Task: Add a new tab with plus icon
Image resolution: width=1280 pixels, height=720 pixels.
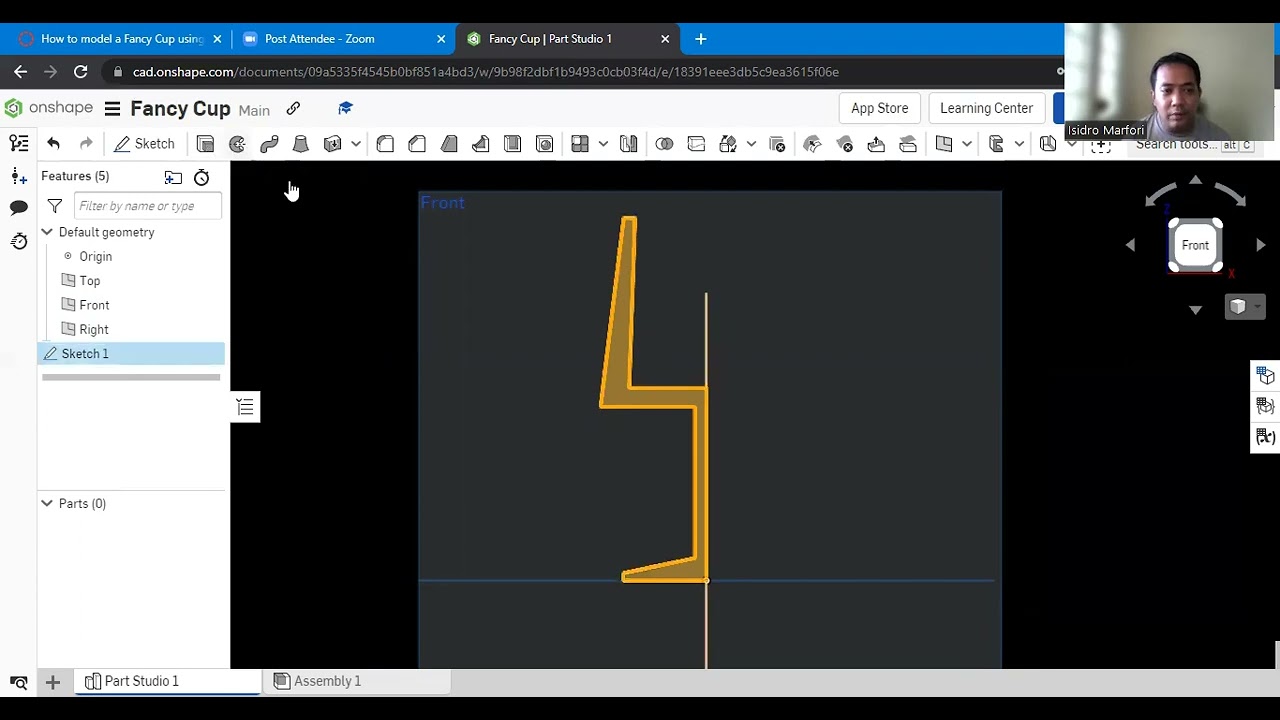Action: [x=53, y=682]
